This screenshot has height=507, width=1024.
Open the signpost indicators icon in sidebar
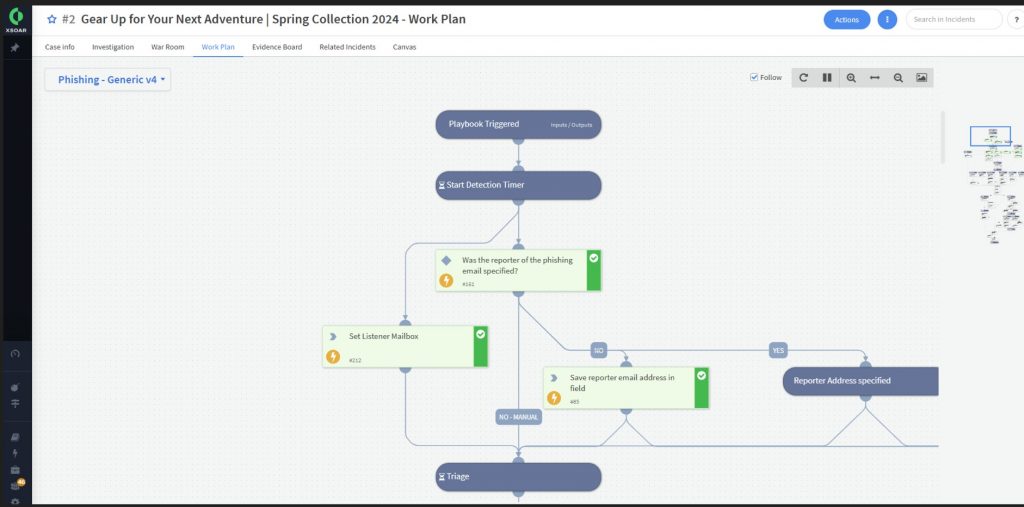tap(16, 404)
